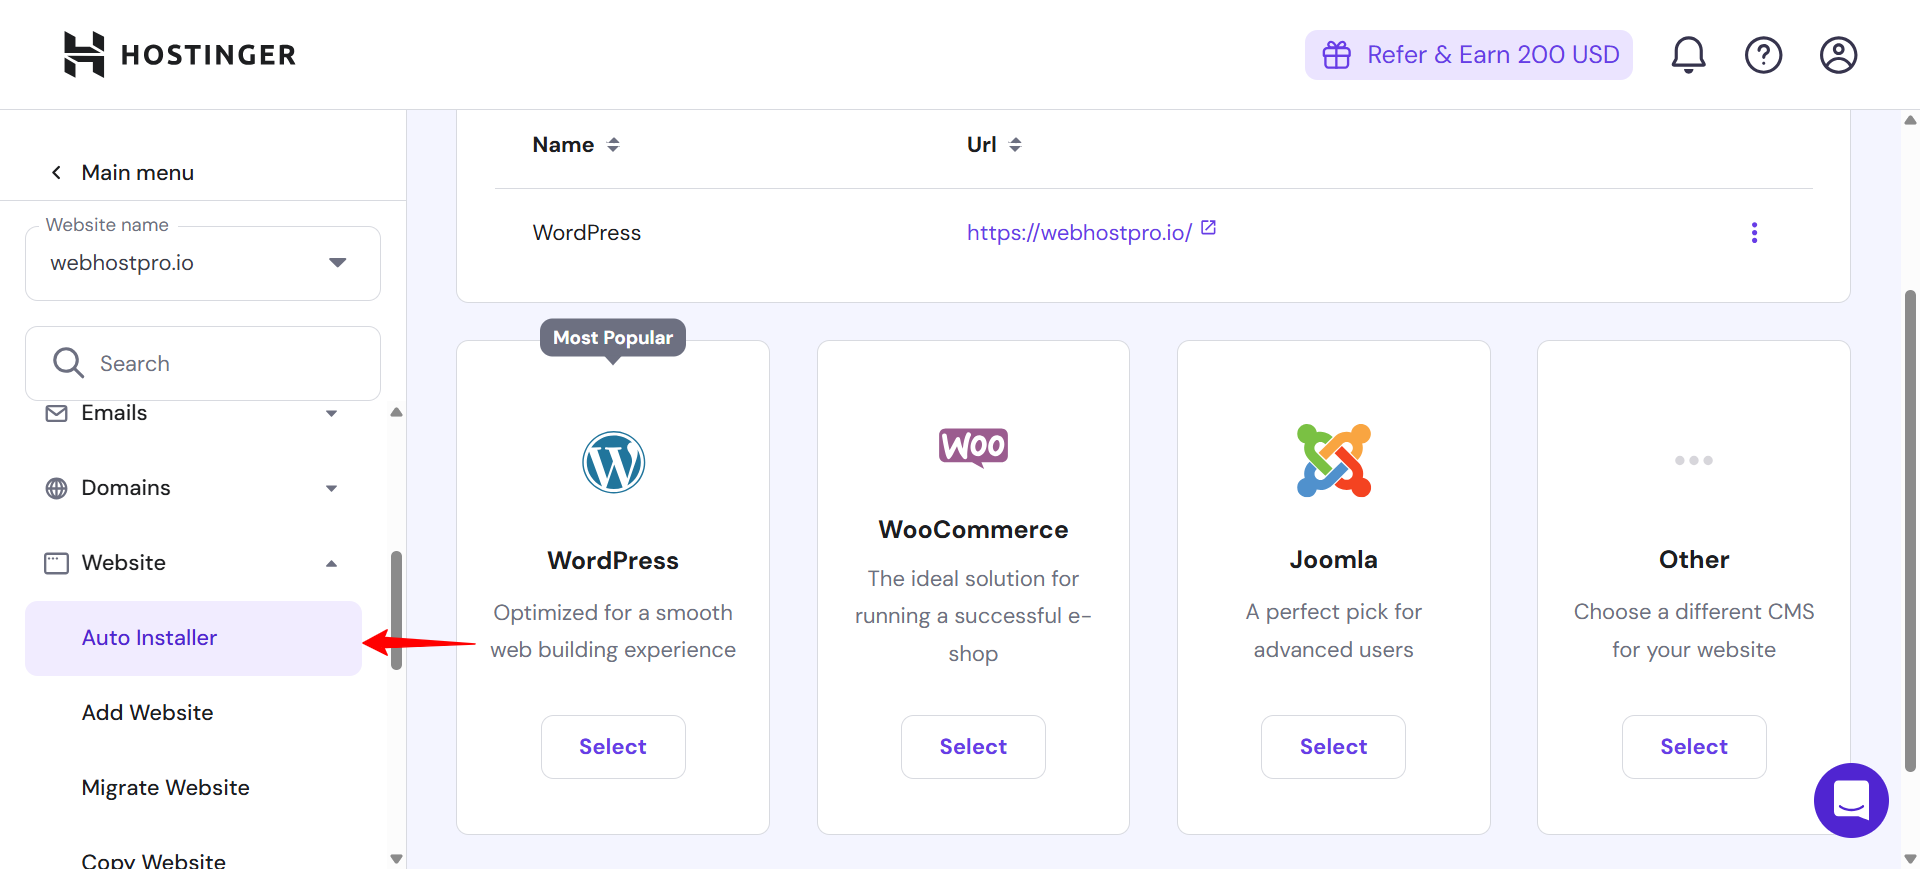This screenshot has width=1920, height=869.
Task: Expand the Emails menu section
Action: pos(331,413)
